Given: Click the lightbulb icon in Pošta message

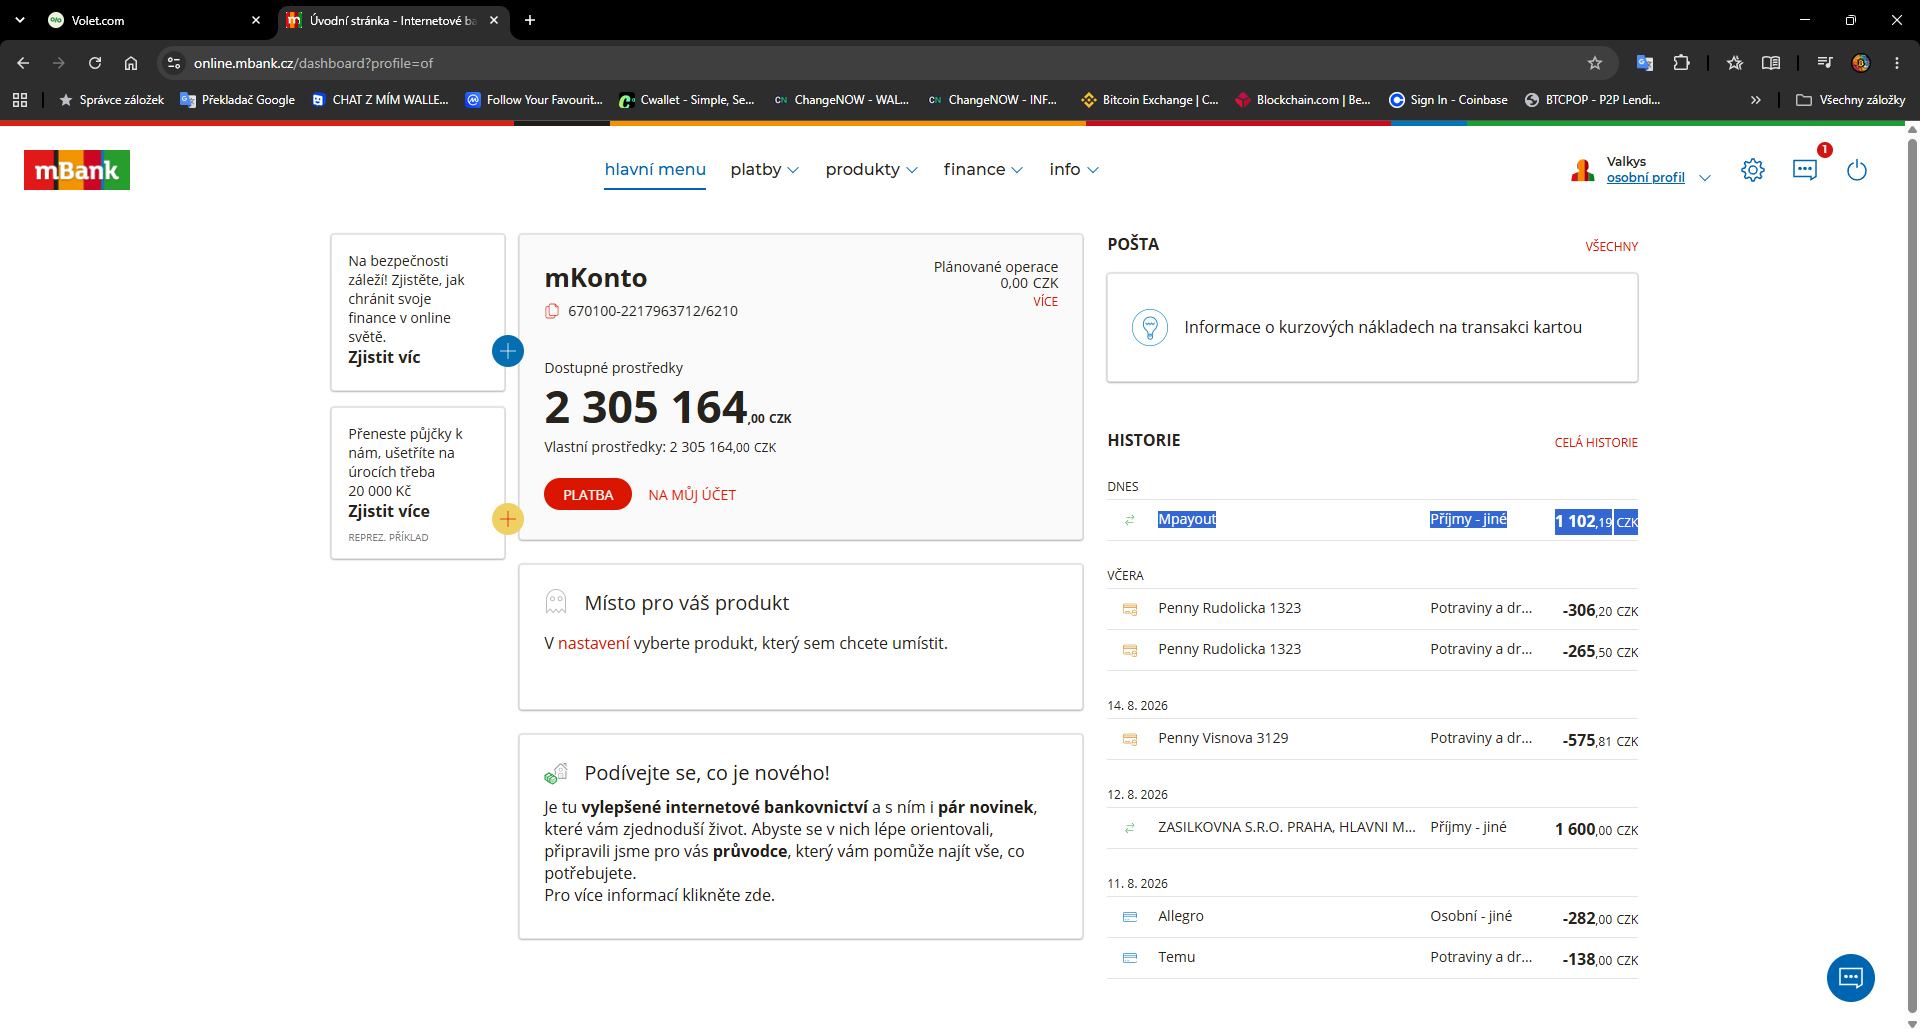Looking at the screenshot, I should [x=1150, y=327].
